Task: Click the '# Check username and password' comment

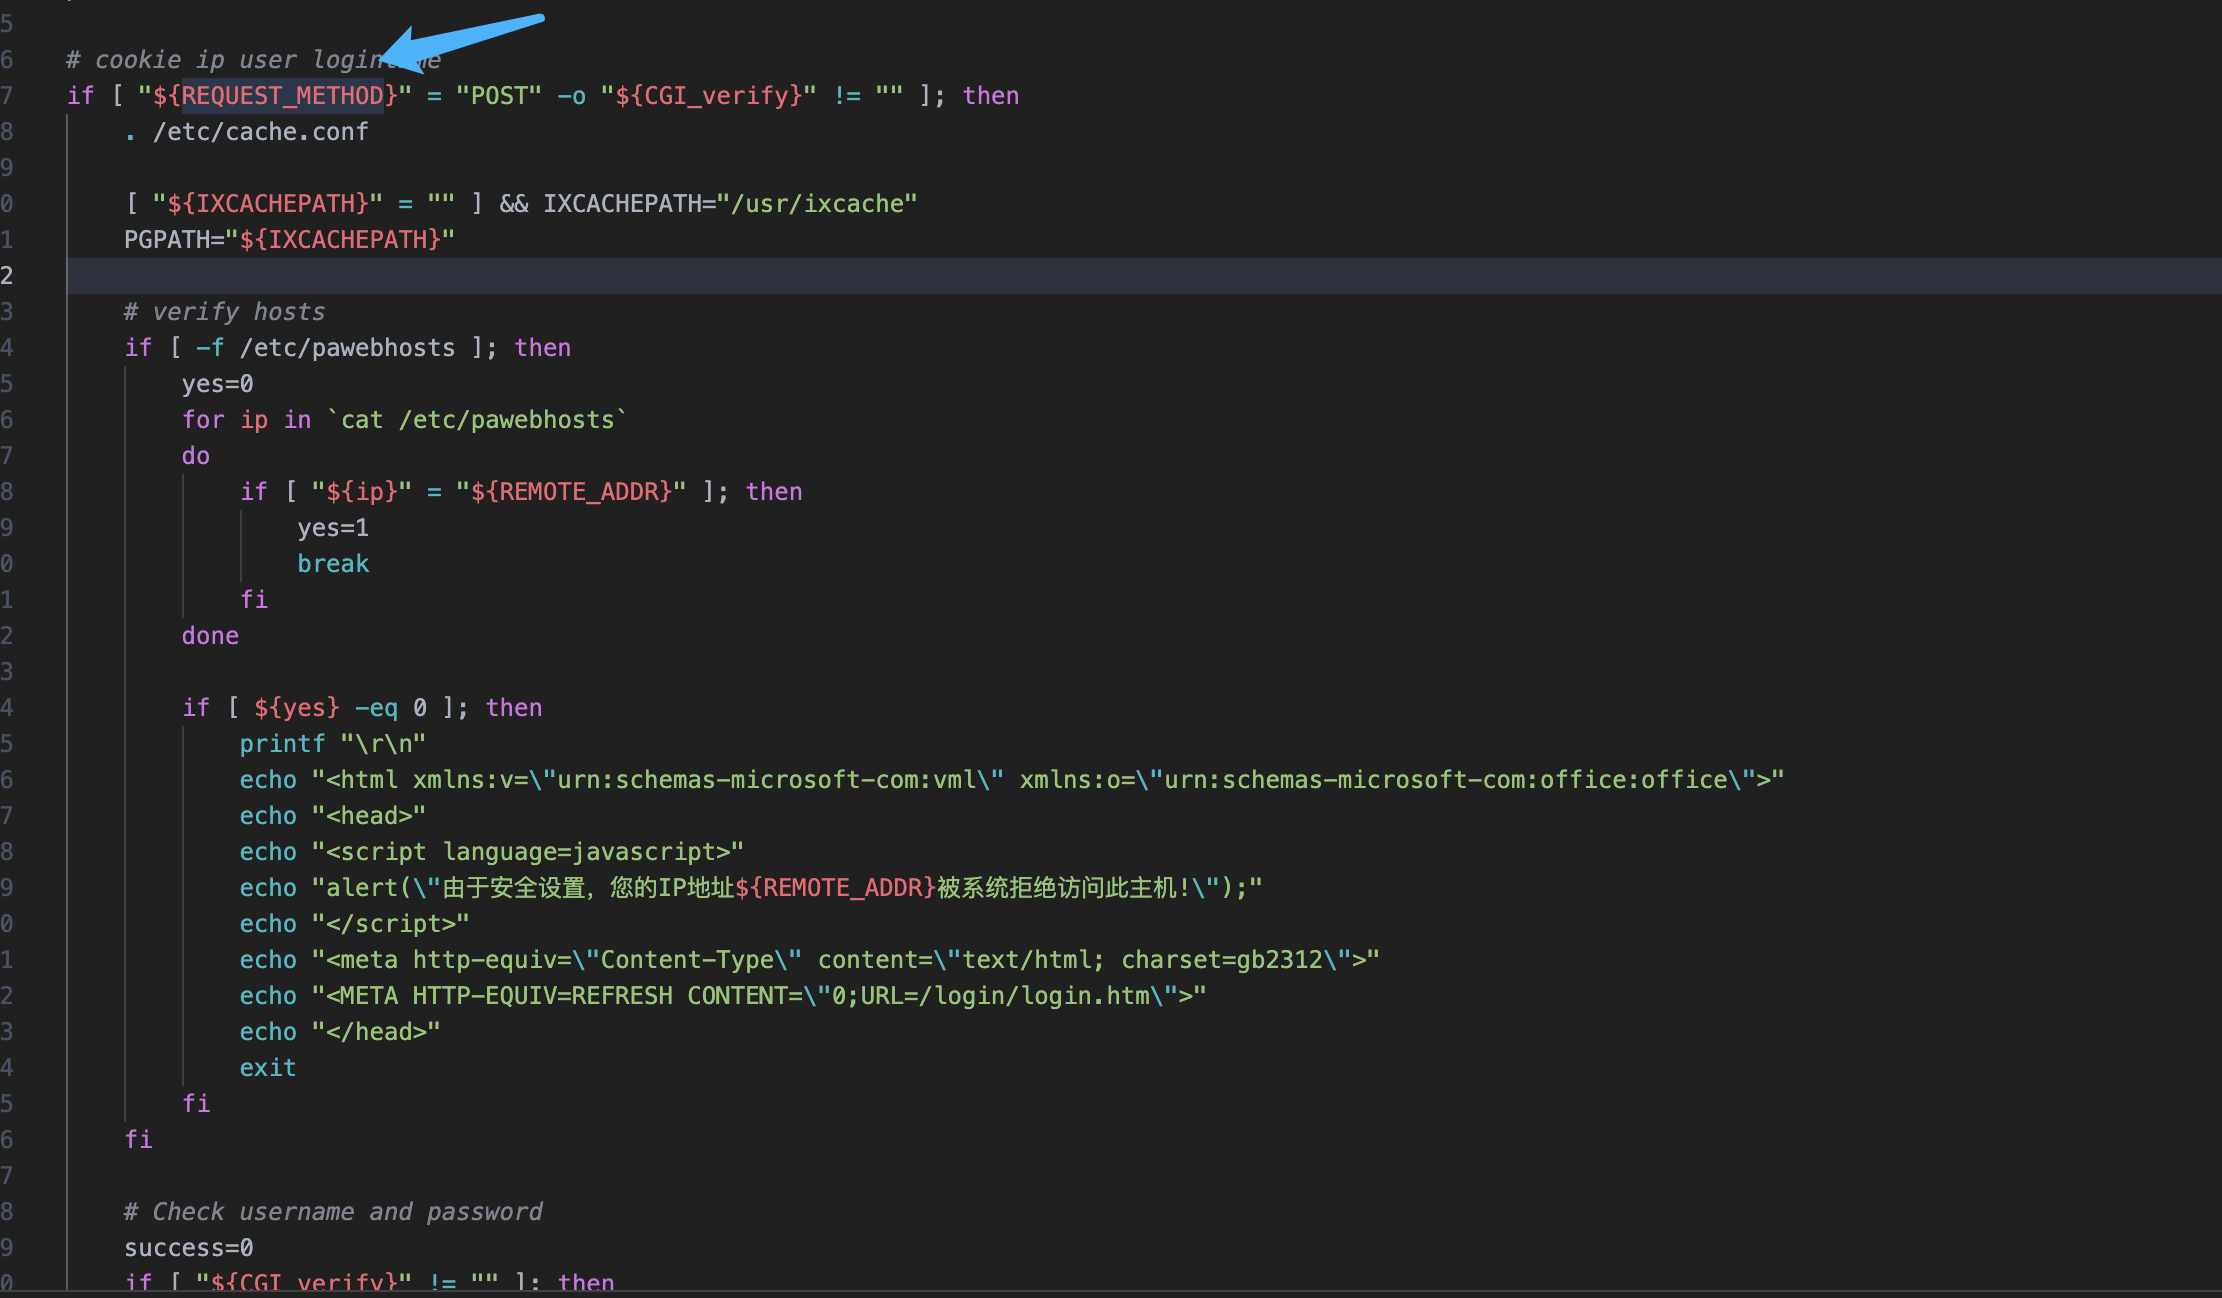Action: tap(333, 1212)
